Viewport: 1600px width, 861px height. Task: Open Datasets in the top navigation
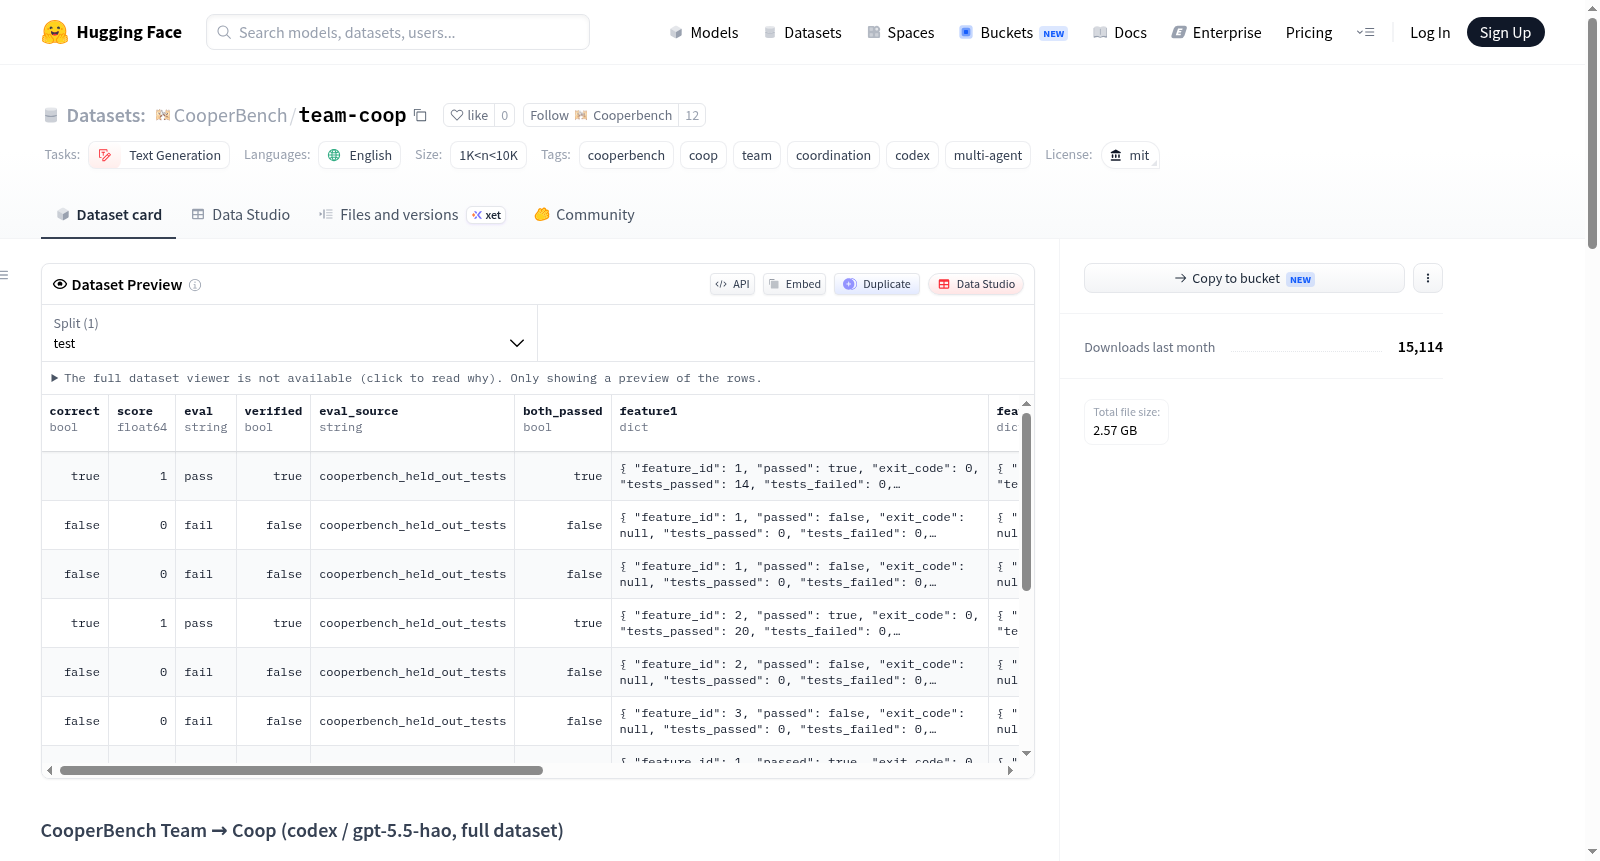pos(802,32)
